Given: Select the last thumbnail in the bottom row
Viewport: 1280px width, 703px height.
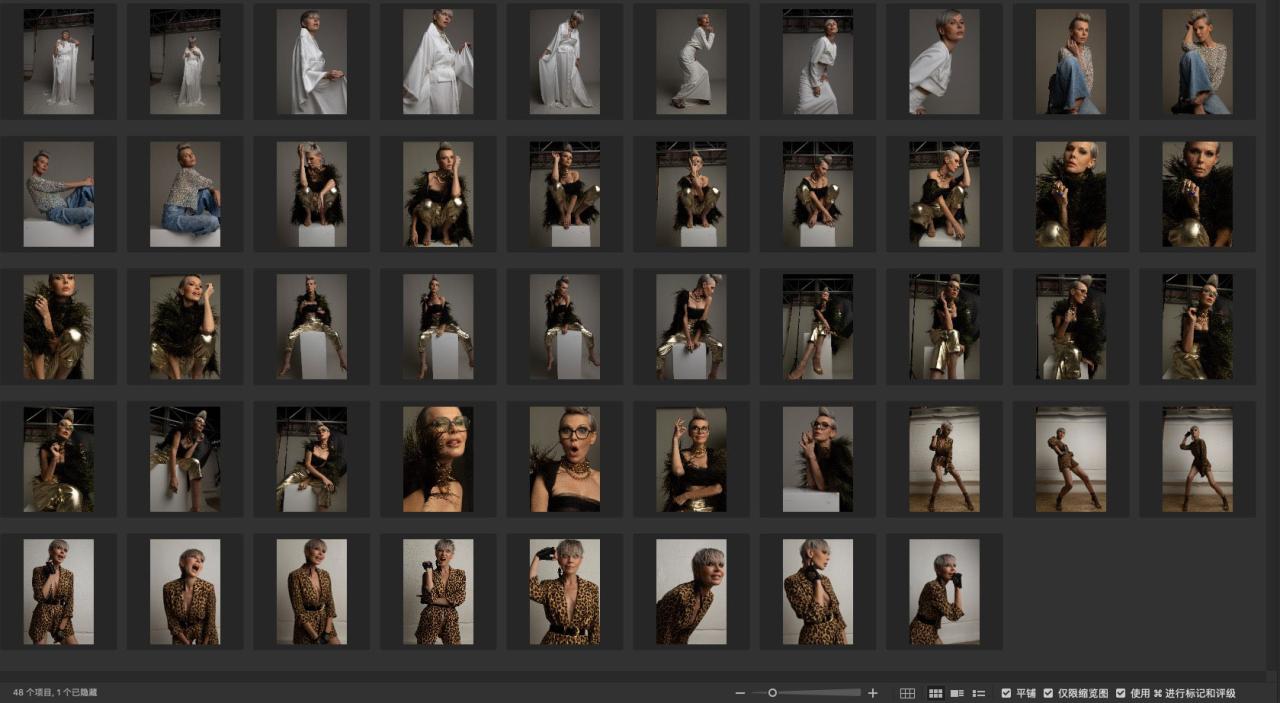Looking at the screenshot, I should (944, 591).
